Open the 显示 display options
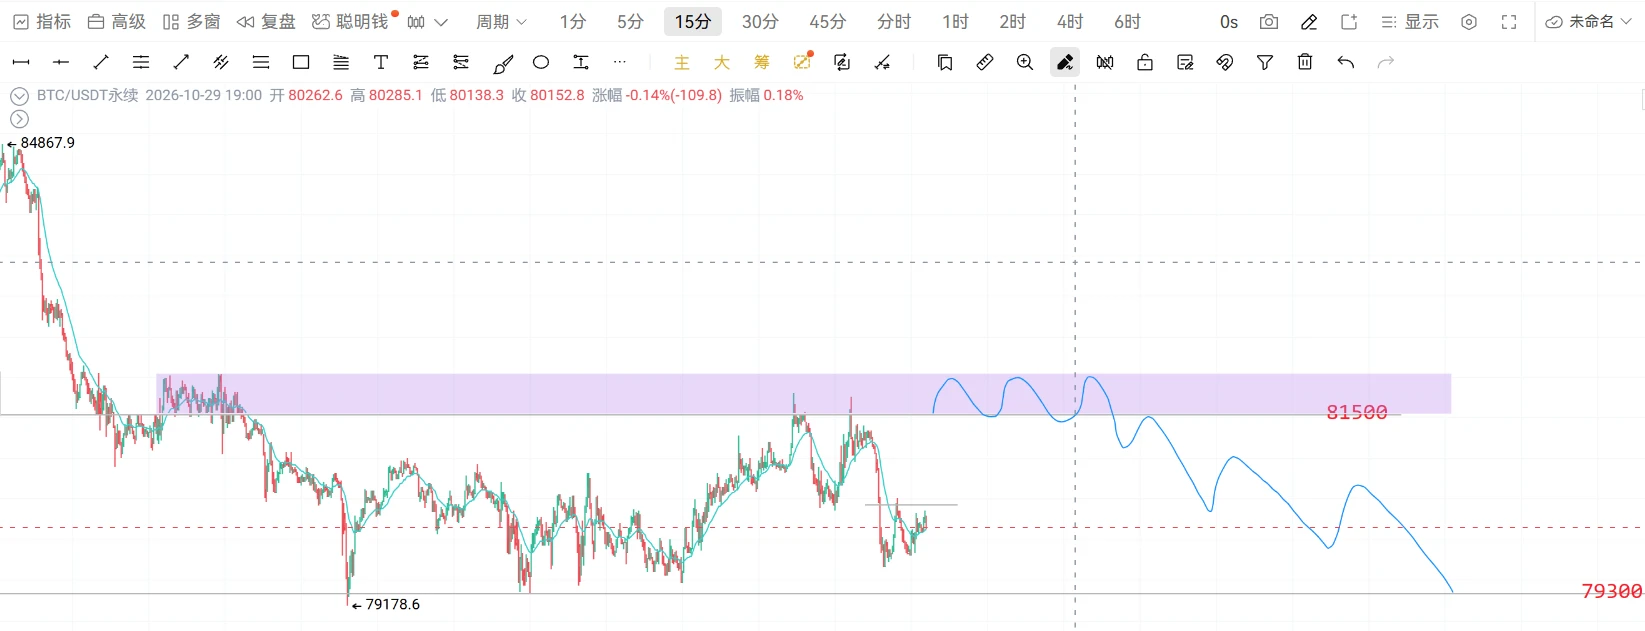This screenshot has height=631, width=1645. 1410,21
